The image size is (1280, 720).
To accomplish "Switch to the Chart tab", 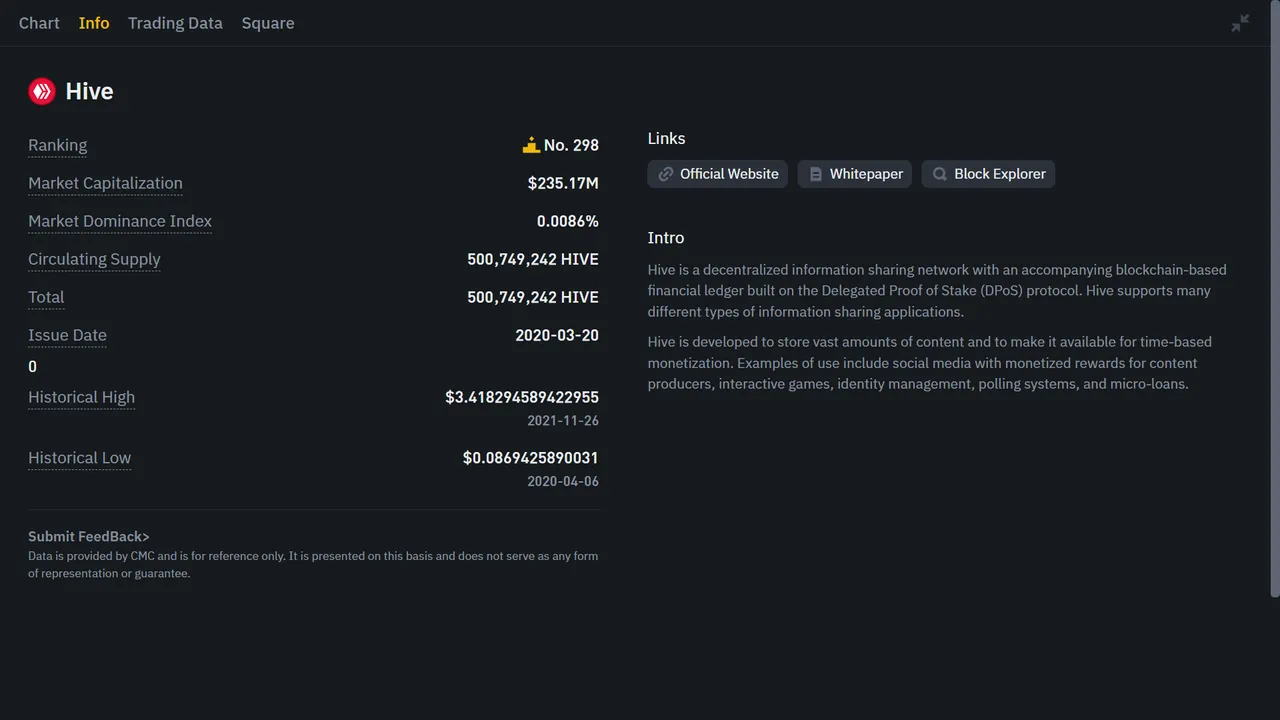I will point(39,23).
